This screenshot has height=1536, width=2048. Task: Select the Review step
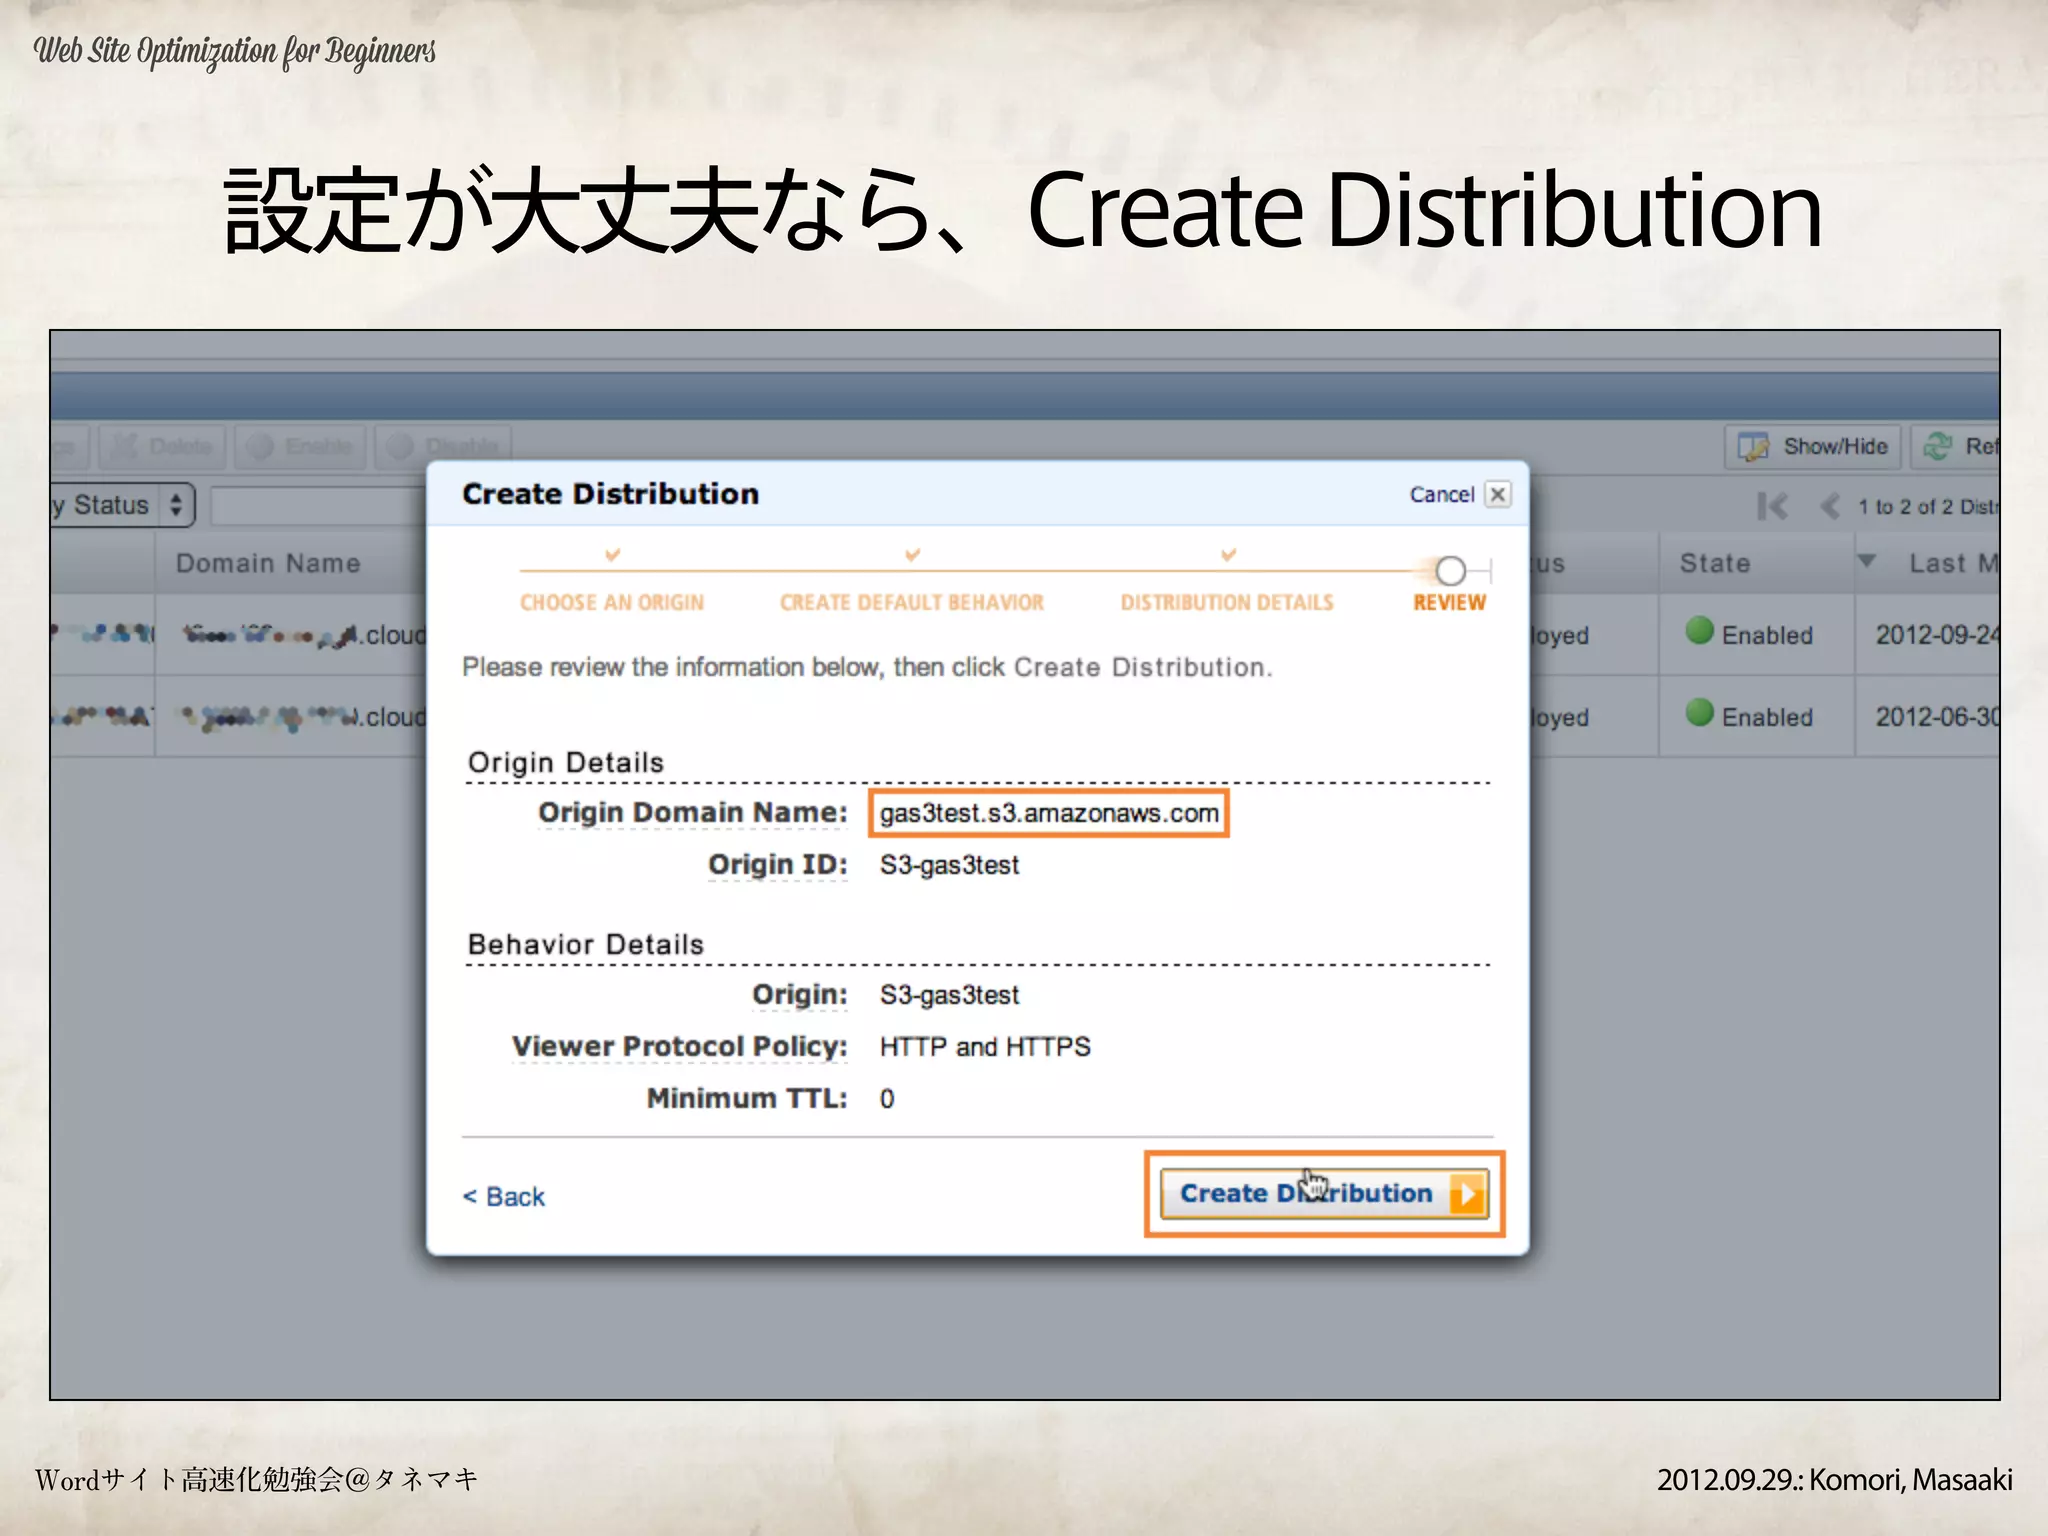point(1449,602)
